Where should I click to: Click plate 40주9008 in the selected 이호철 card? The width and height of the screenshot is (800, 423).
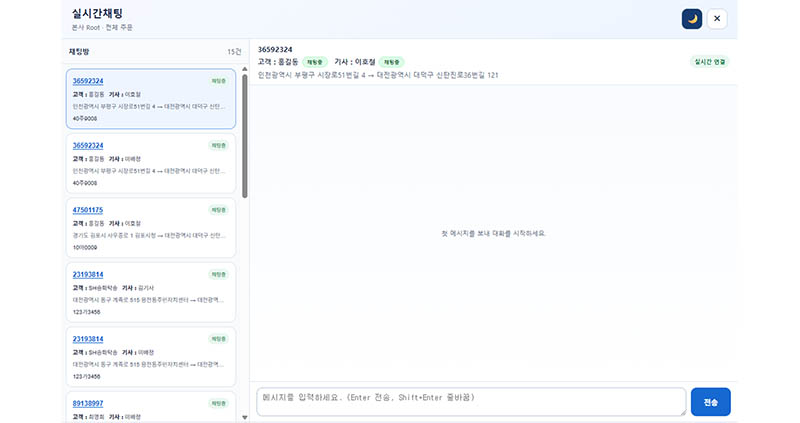[x=85, y=118]
